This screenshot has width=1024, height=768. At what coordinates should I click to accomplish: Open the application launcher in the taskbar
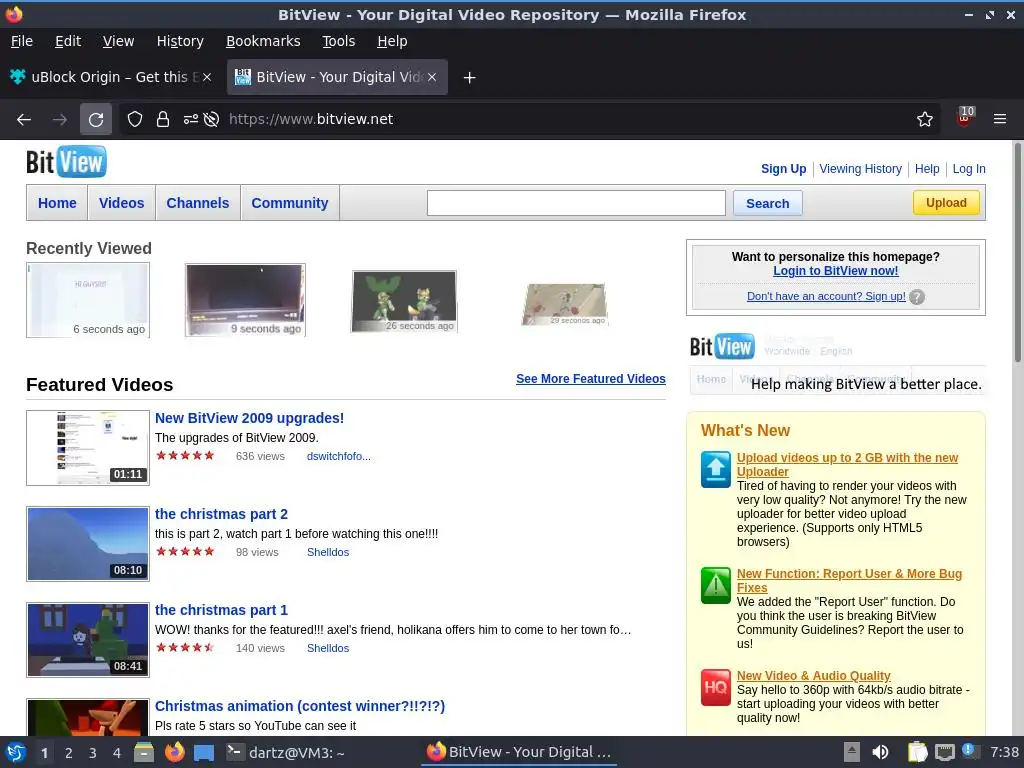(16, 752)
